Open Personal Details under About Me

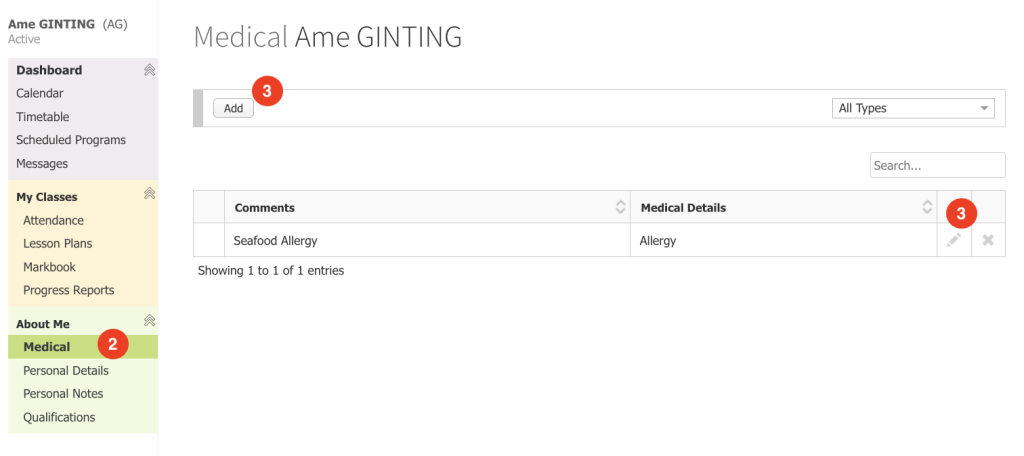66,370
